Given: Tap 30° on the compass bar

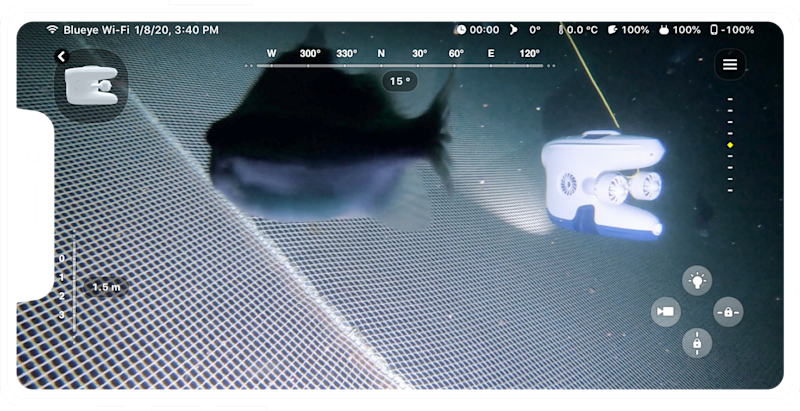Looking at the screenshot, I should (419, 54).
